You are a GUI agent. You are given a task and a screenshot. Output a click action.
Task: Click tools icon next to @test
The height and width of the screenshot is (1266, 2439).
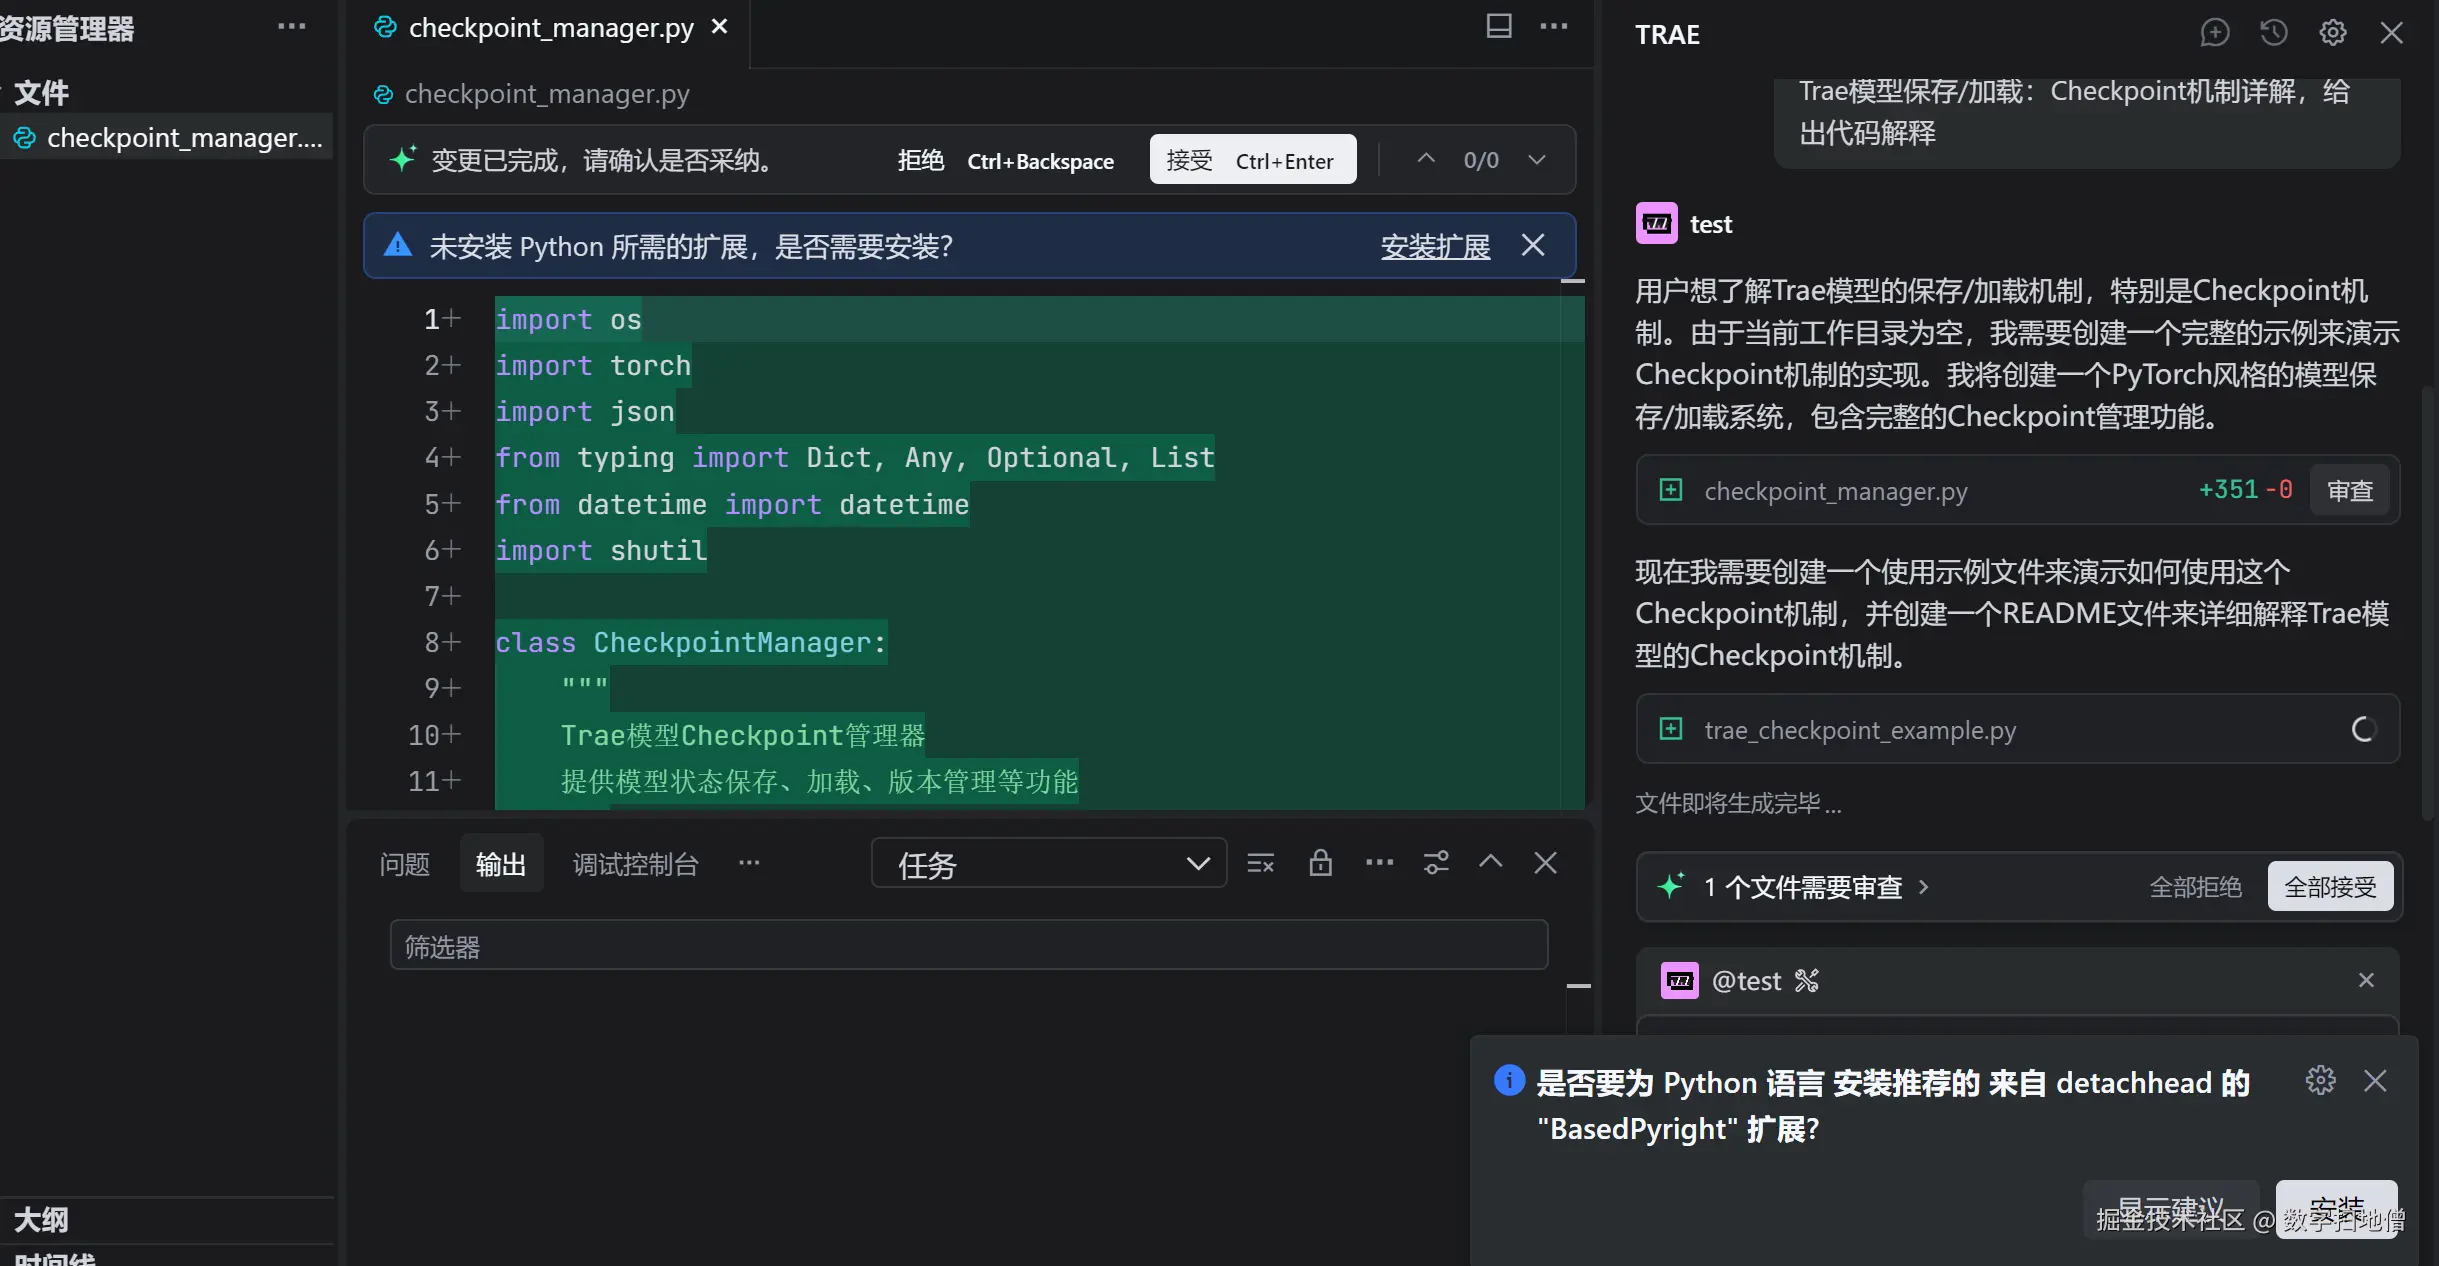pyautogui.click(x=1806, y=981)
